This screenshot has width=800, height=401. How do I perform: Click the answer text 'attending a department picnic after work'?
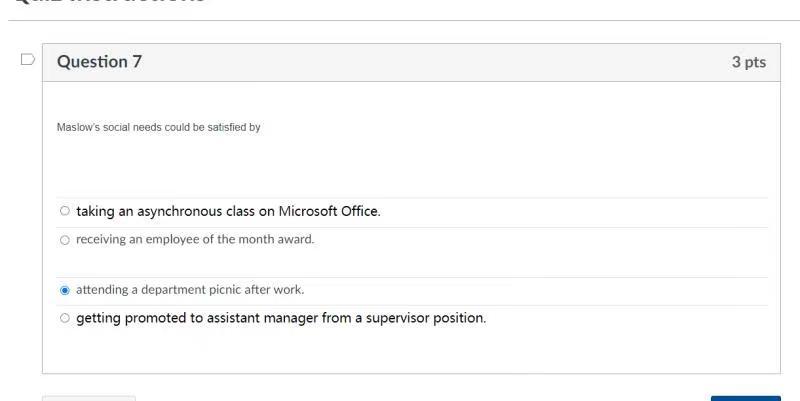[x=190, y=290]
